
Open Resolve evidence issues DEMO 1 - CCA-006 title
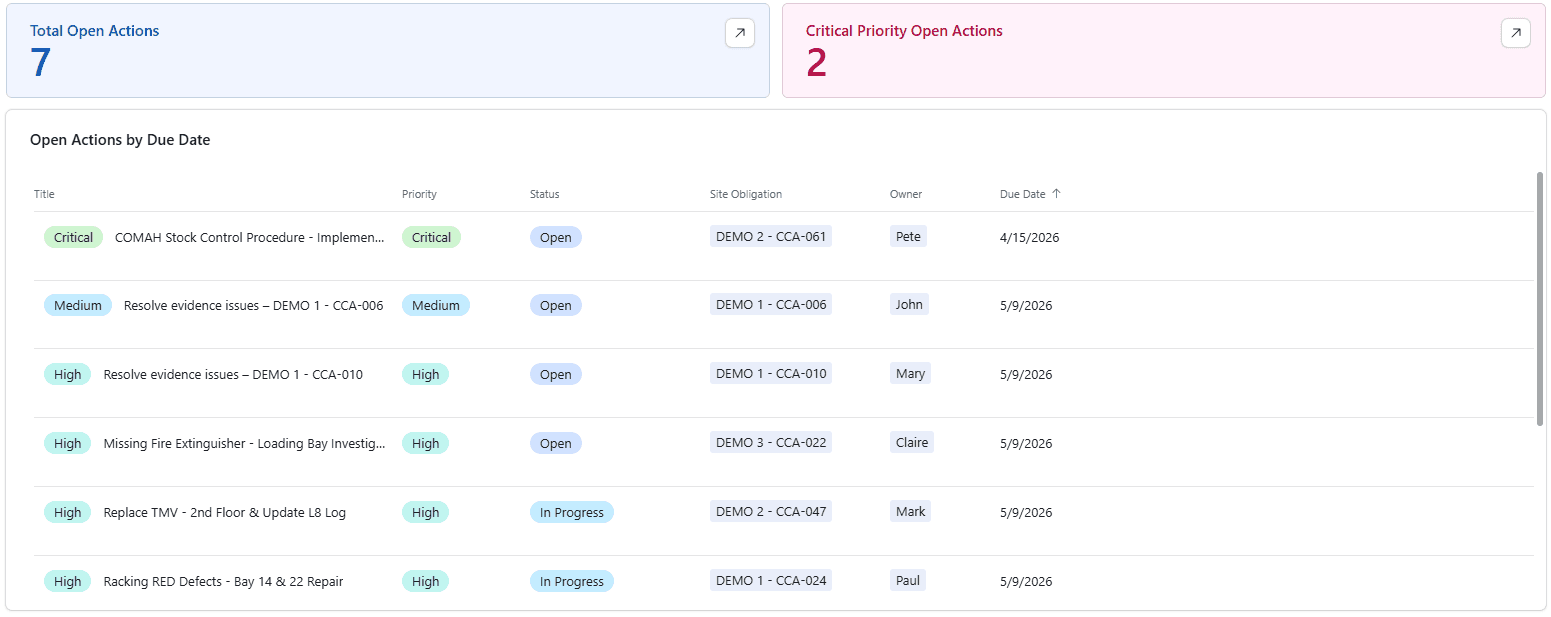coord(254,305)
